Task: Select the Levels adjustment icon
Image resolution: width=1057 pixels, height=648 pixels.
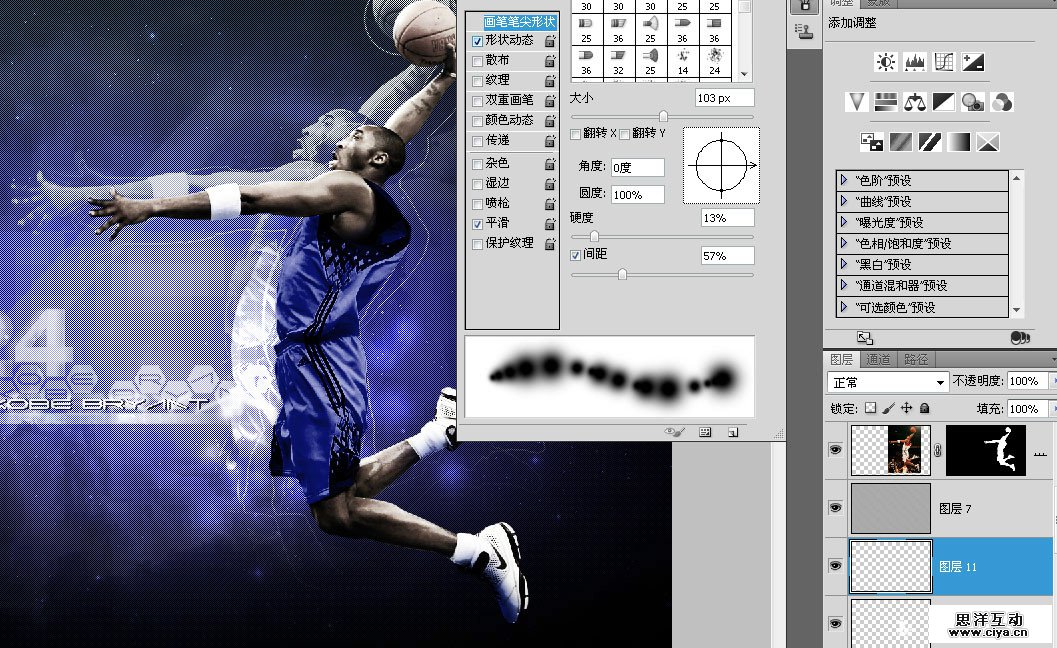Action: click(915, 61)
